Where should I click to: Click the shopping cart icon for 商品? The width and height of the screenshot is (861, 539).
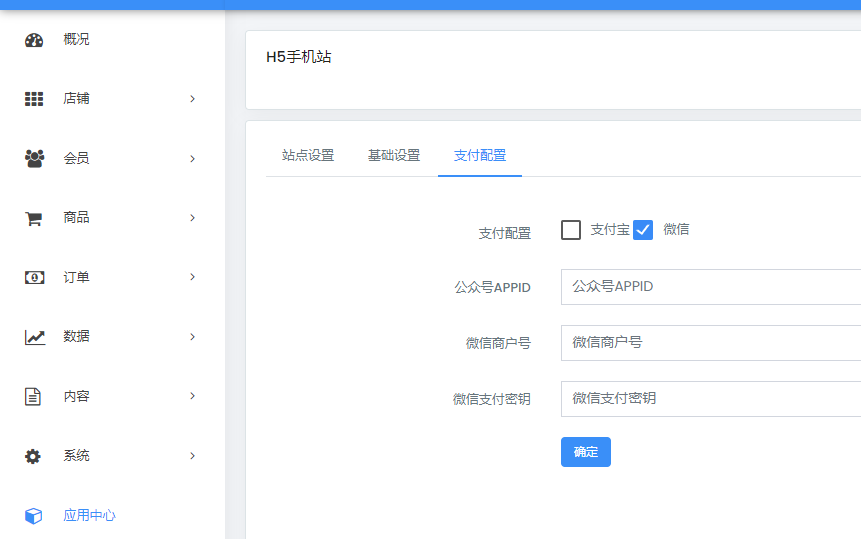34,218
